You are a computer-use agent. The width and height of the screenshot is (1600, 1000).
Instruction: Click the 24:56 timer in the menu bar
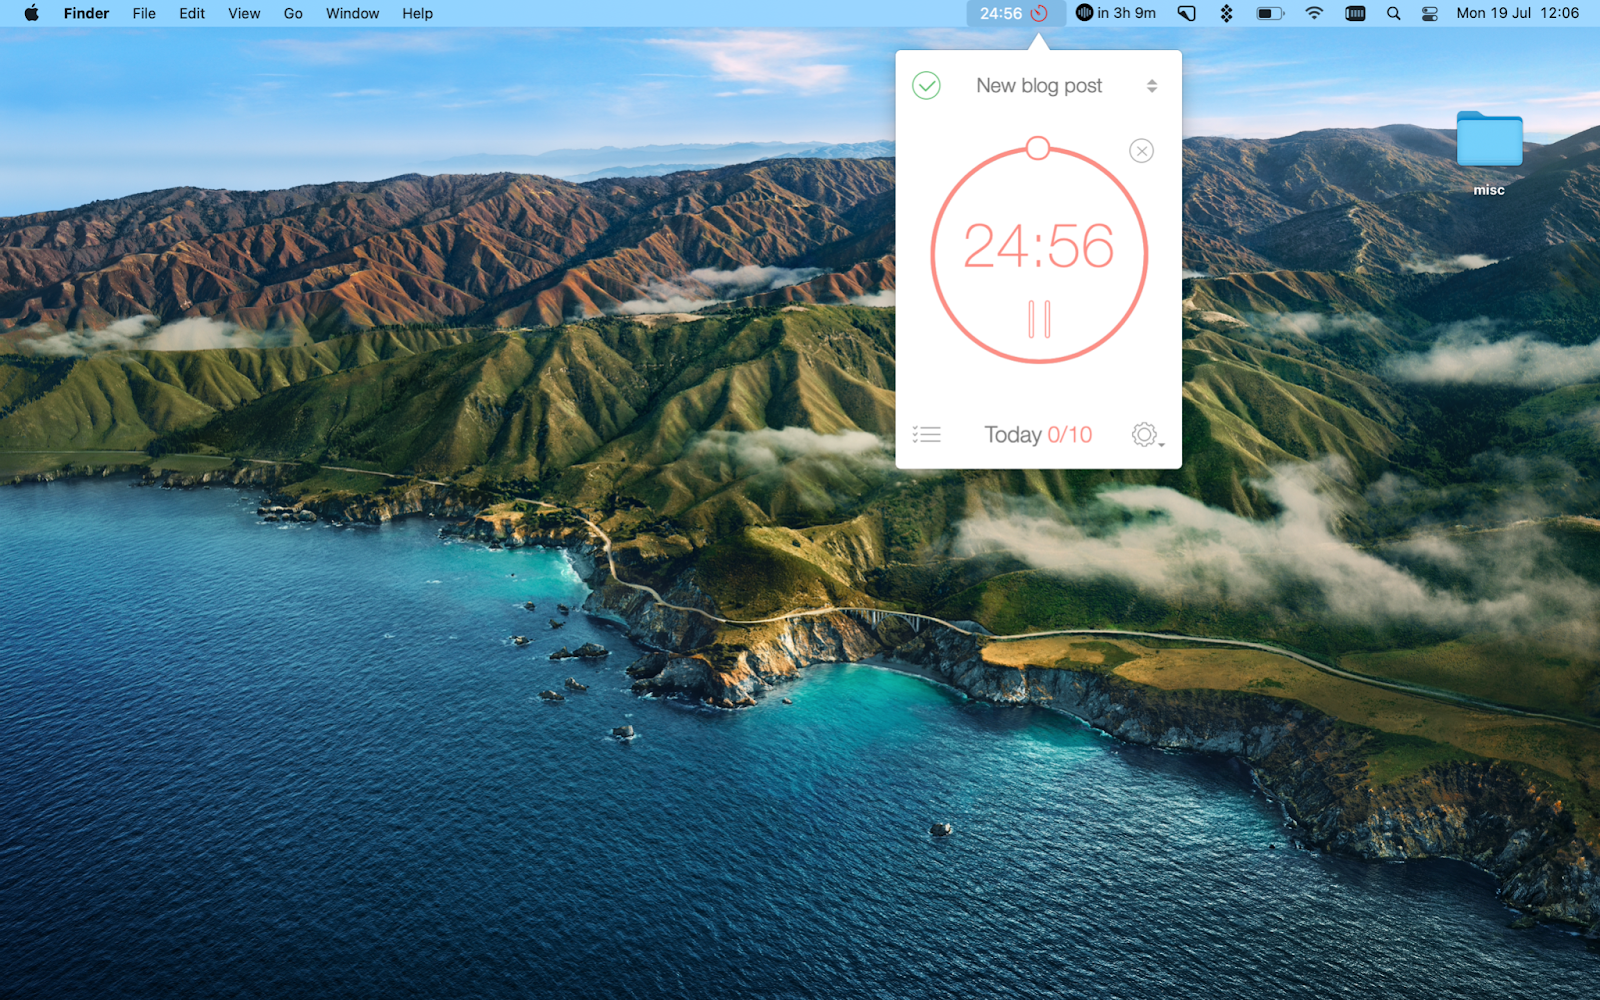coord(1014,14)
